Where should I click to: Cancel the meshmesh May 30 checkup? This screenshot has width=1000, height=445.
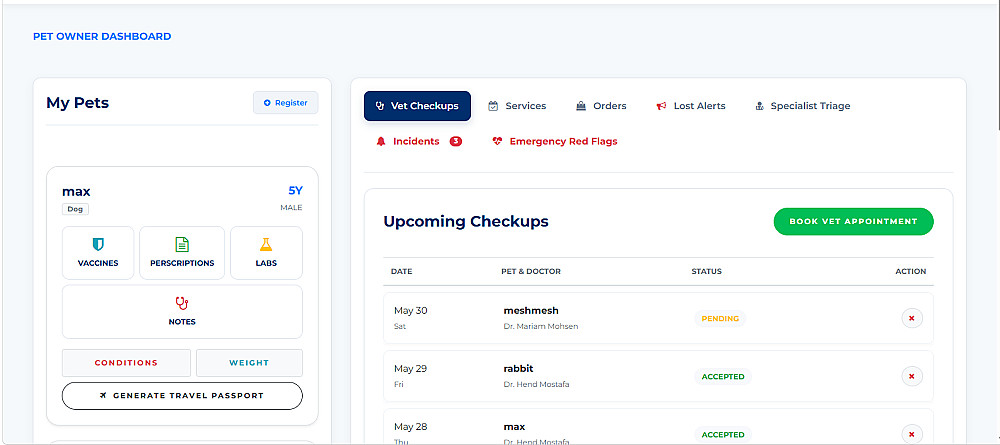coord(912,318)
